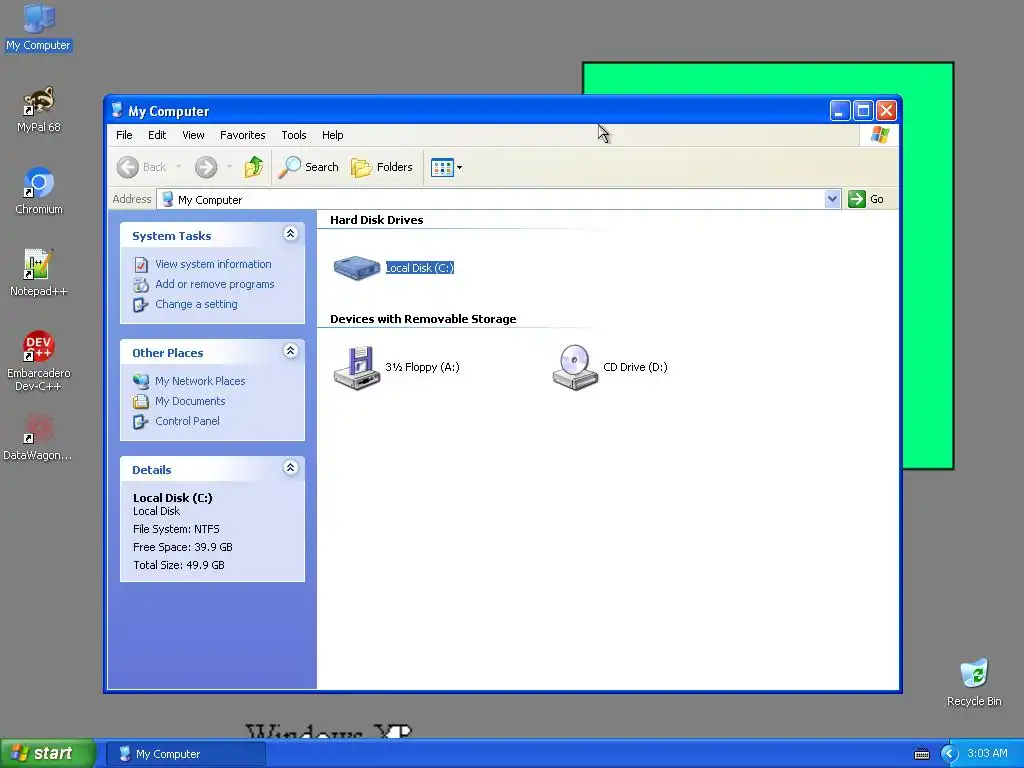Open the Back history dropdown arrow
The image size is (1024, 768).
coord(178,167)
